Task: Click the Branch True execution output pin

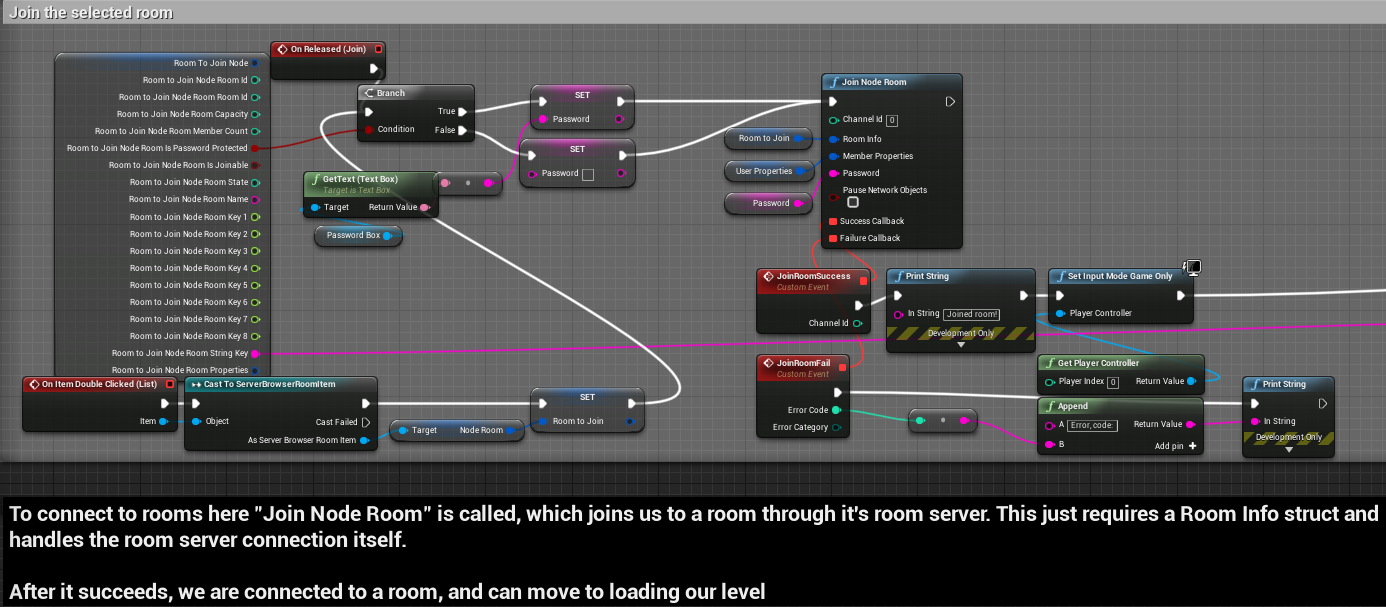Action: click(463, 112)
